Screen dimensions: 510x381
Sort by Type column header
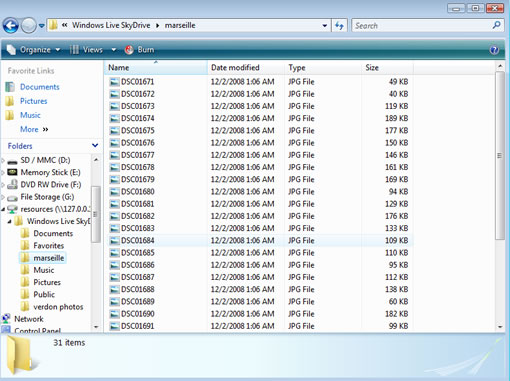[x=323, y=68]
